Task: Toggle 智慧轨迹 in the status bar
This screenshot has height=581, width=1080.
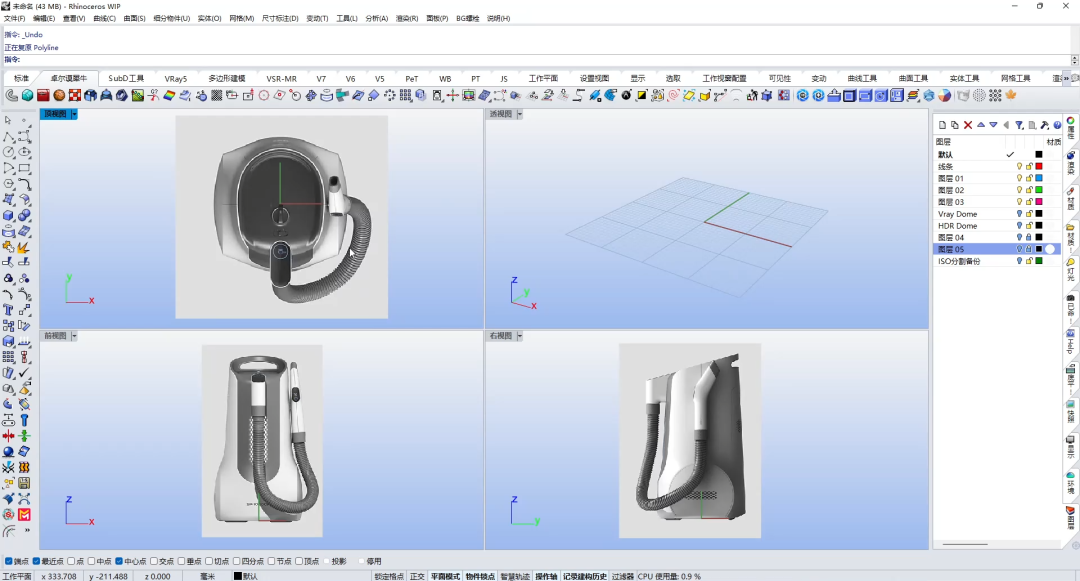Action: point(515,576)
